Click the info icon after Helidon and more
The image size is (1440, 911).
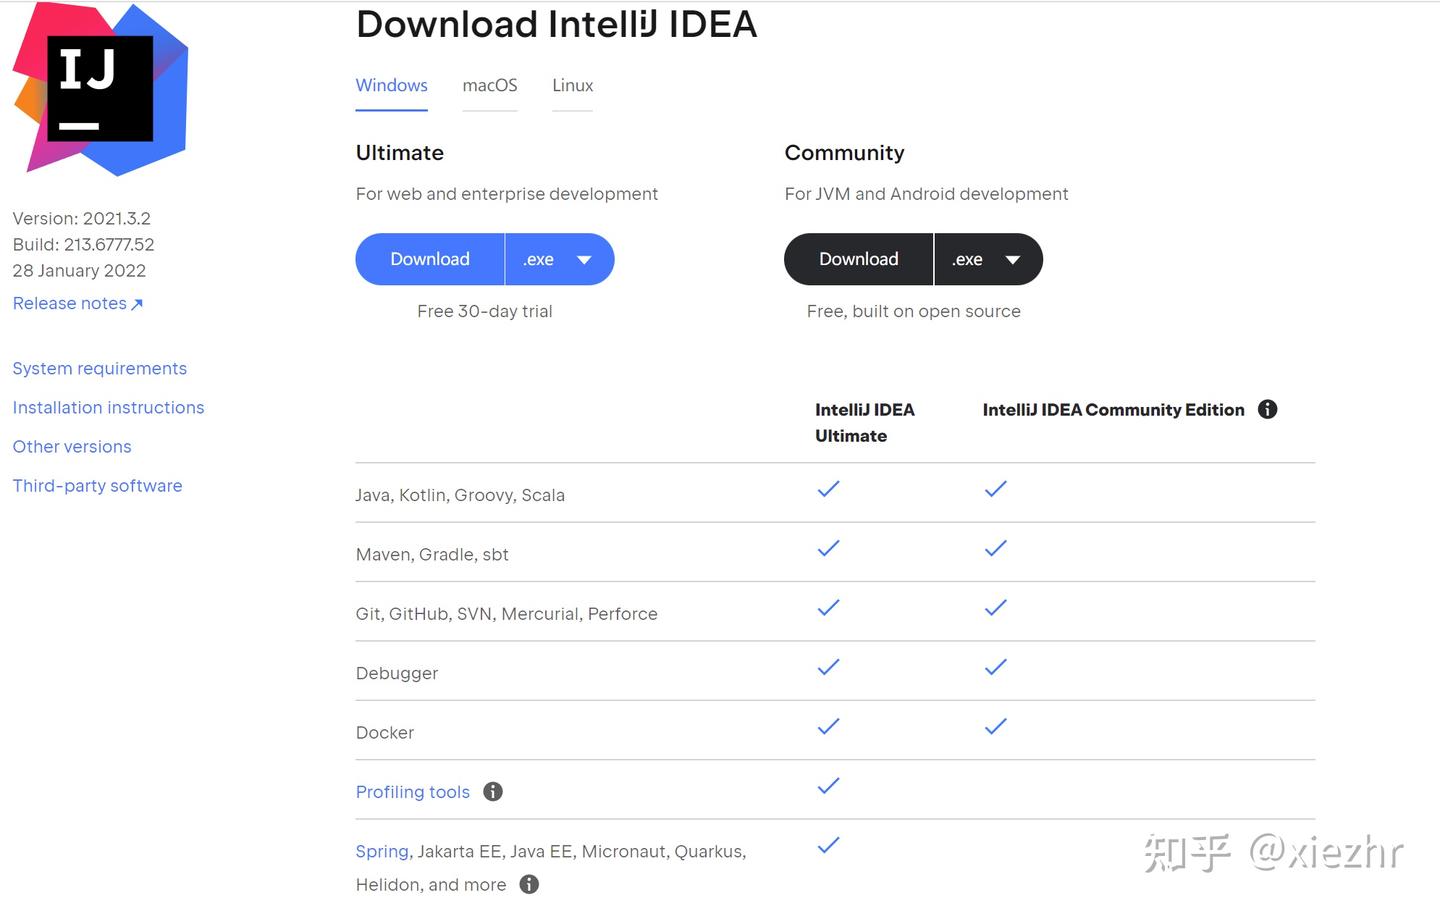[x=529, y=884]
